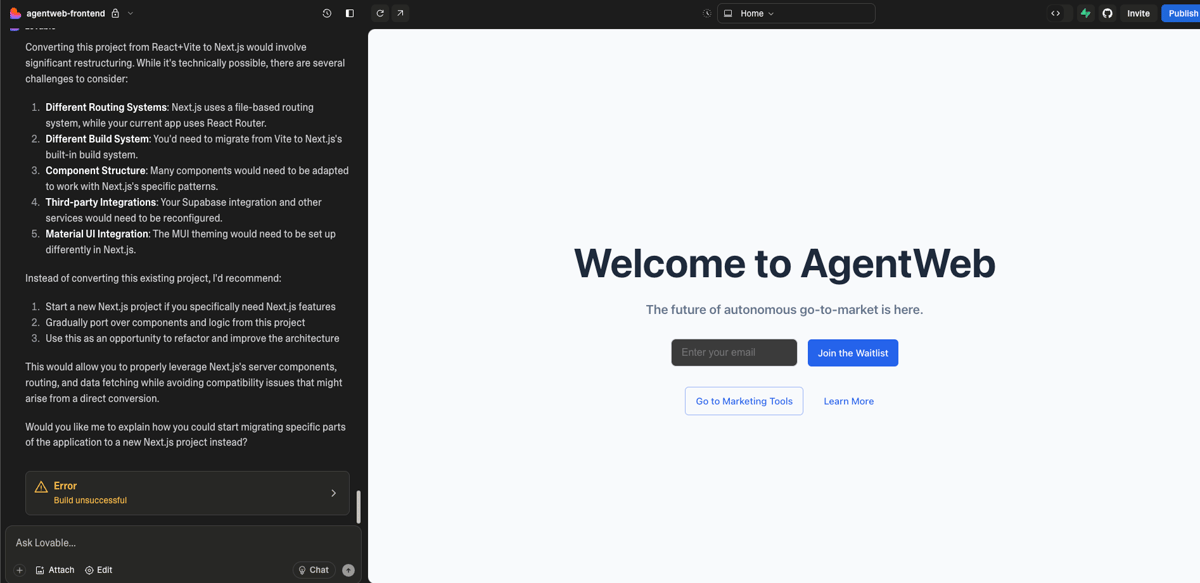The height and width of the screenshot is (583, 1200).
Task: Click 'Use this as an opportunity' line
Action: click(192, 338)
